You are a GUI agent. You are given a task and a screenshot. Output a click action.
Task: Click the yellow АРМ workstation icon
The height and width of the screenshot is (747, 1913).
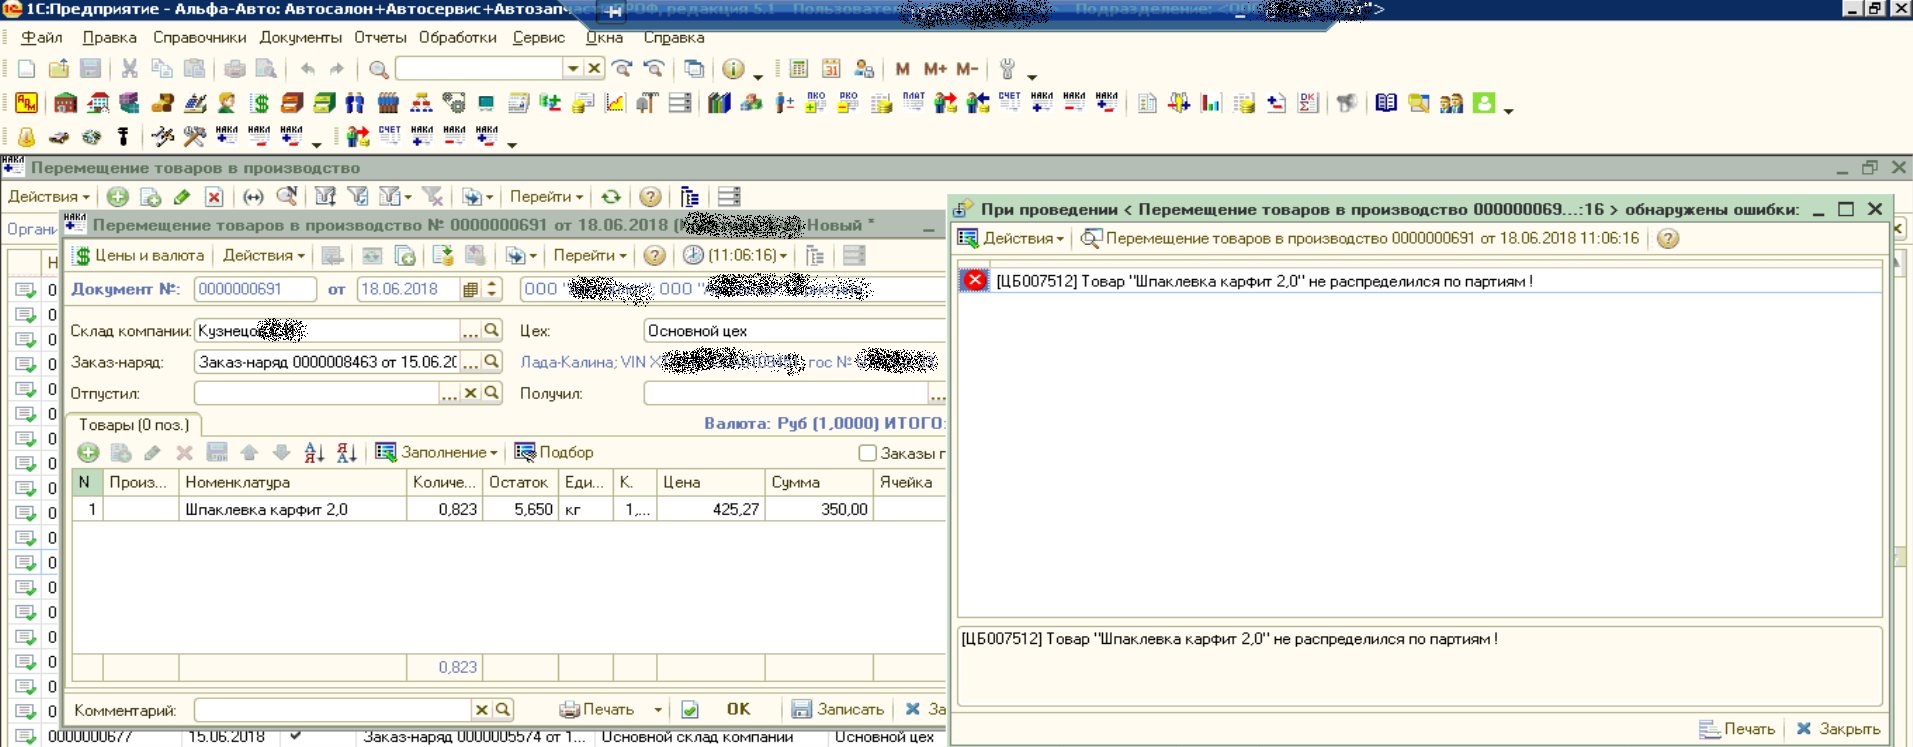point(27,103)
